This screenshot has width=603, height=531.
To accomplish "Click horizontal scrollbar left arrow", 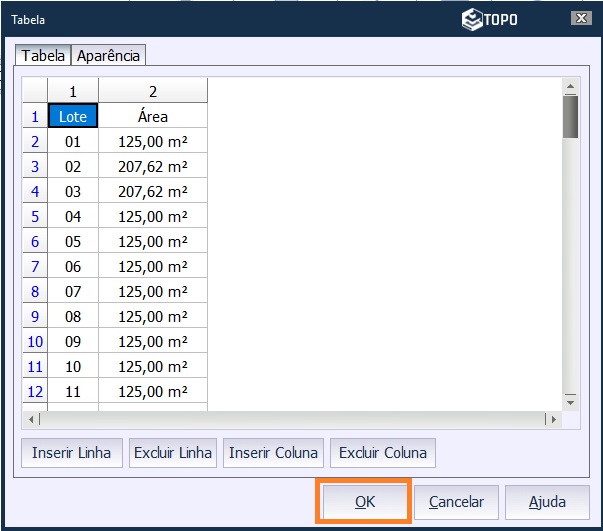I will coord(30,419).
